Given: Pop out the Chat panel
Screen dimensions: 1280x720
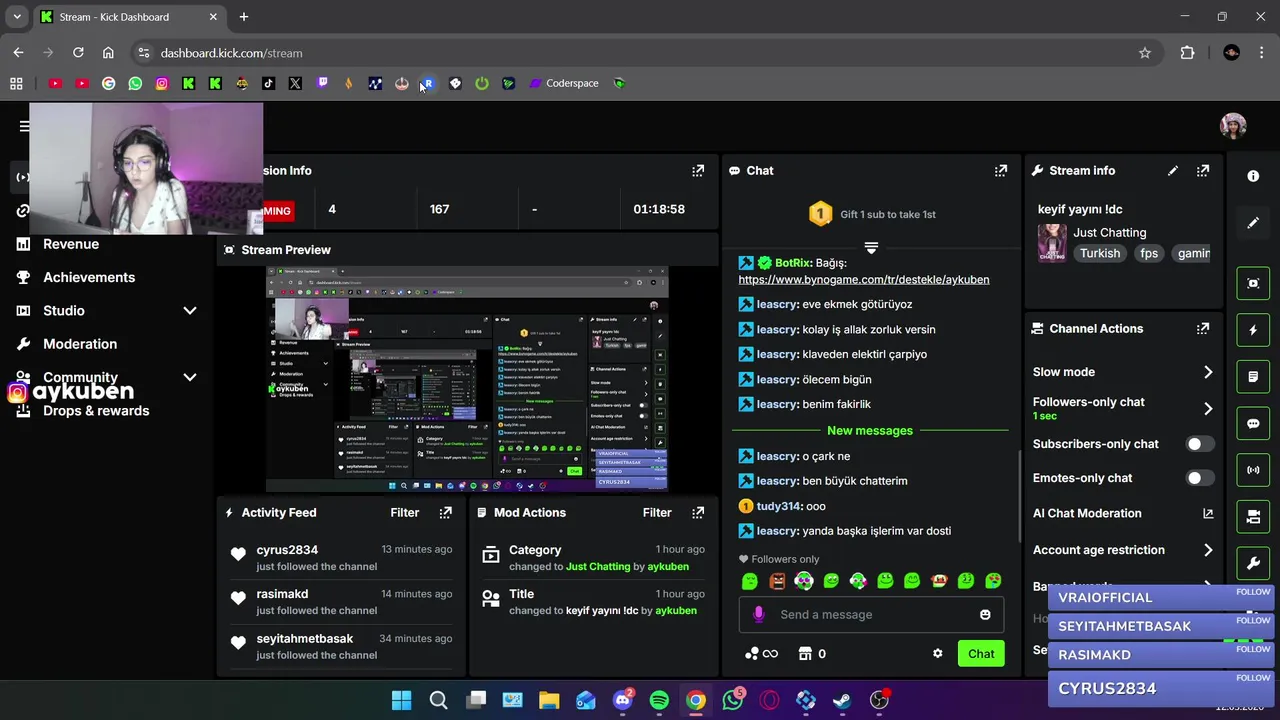Looking at the screenshot, I should [1001, 171].
